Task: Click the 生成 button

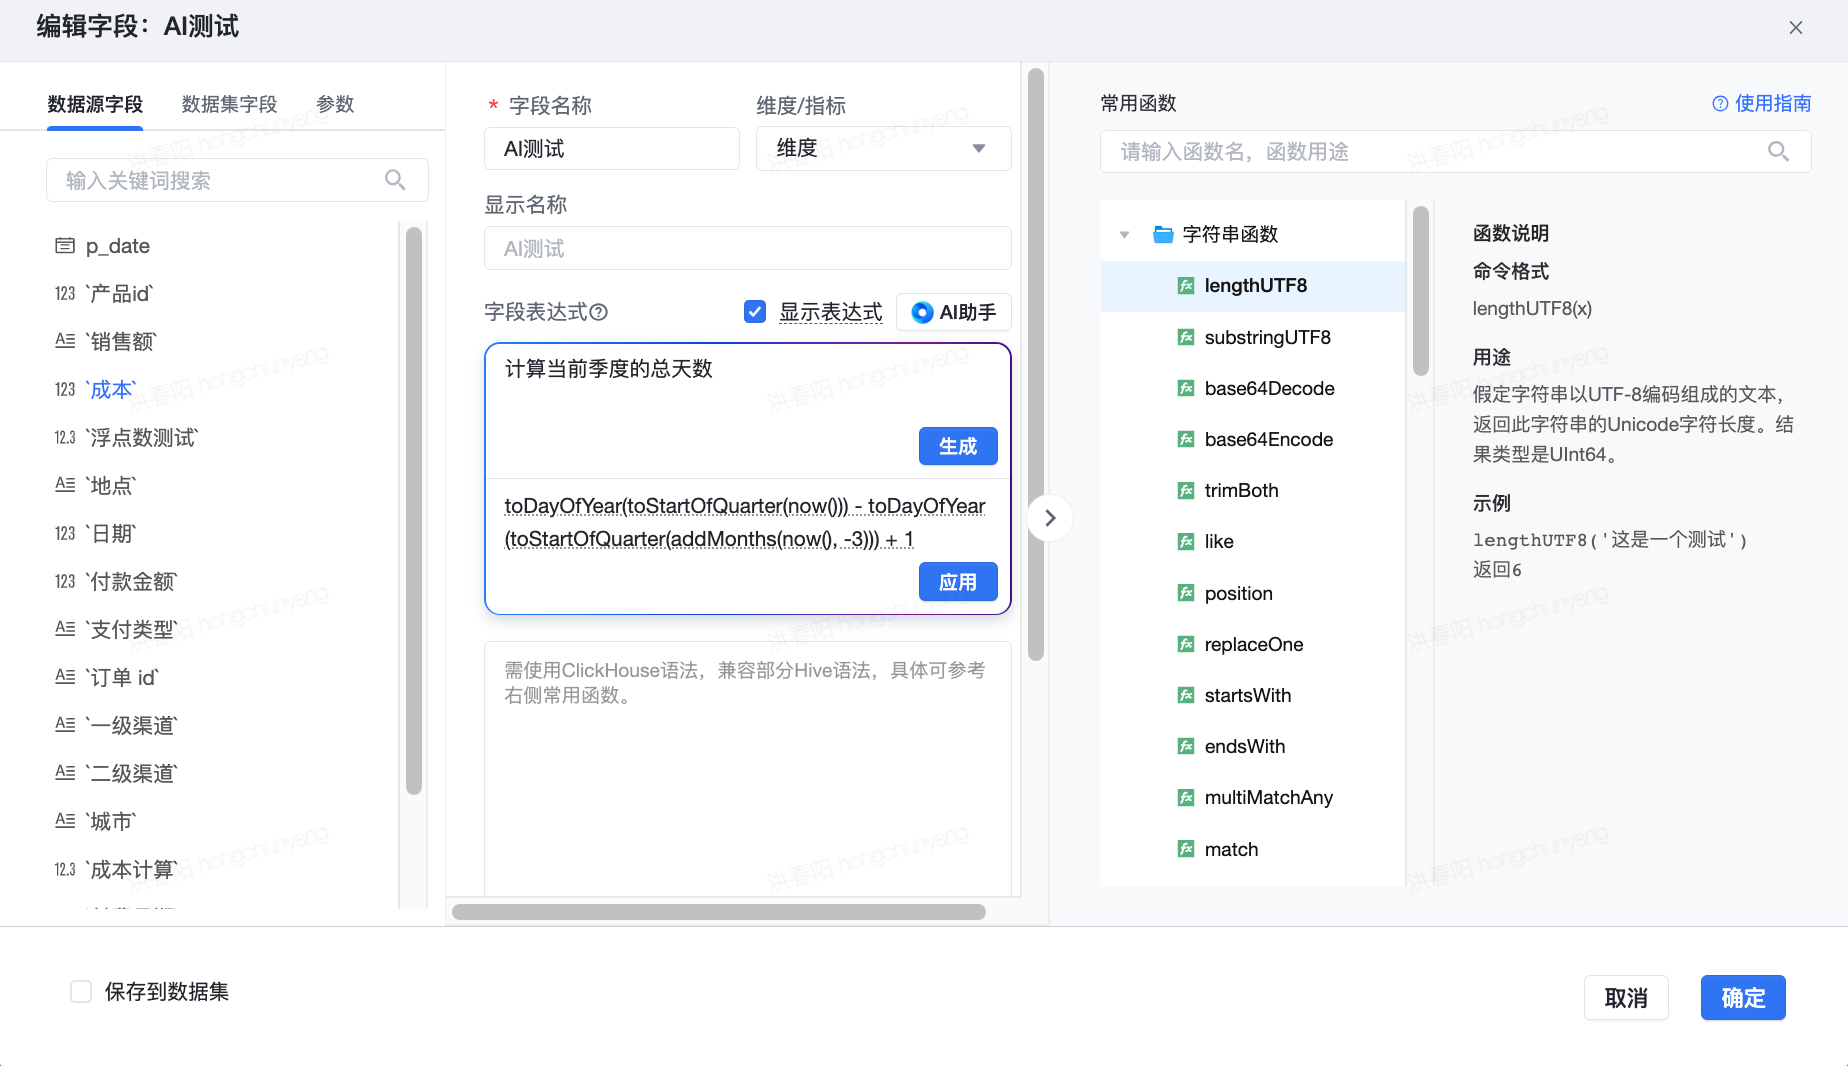Action: pos(958,446)
